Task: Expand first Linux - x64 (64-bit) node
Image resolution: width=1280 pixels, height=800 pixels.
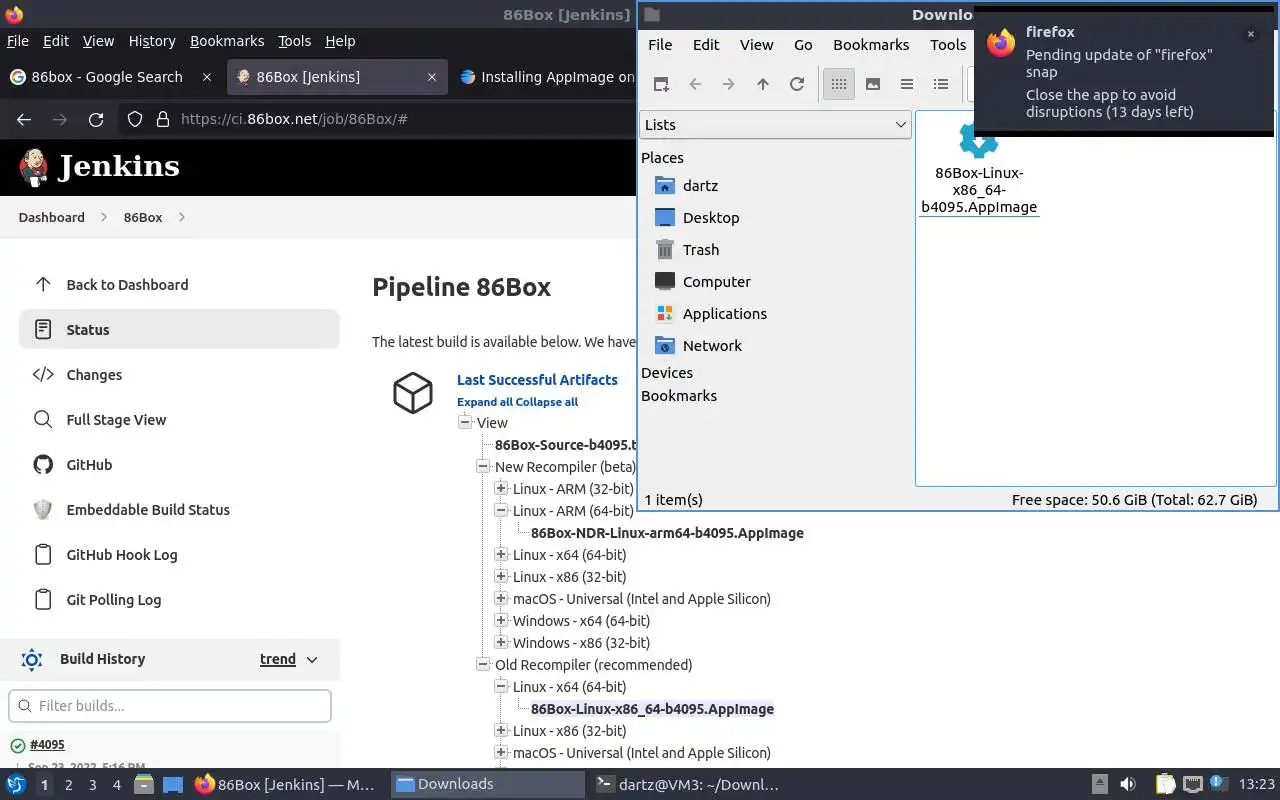Action: click(x=501, y=555)
